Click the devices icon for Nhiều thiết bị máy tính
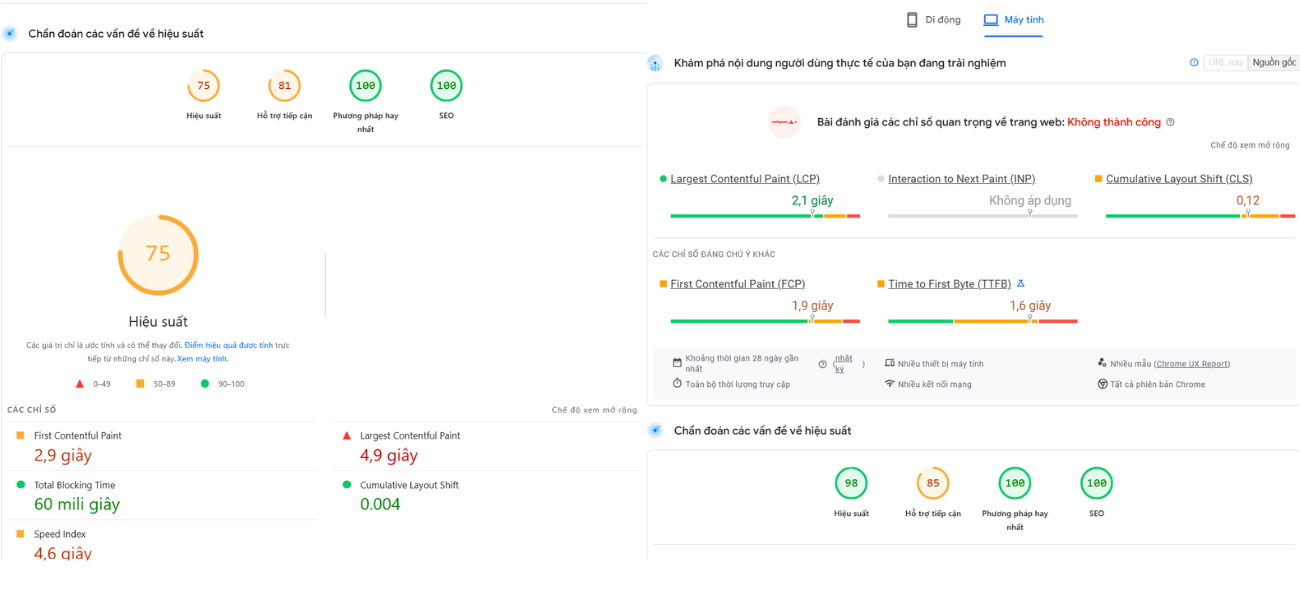This screenshot has height=597, width=1300. pos(890,364)
